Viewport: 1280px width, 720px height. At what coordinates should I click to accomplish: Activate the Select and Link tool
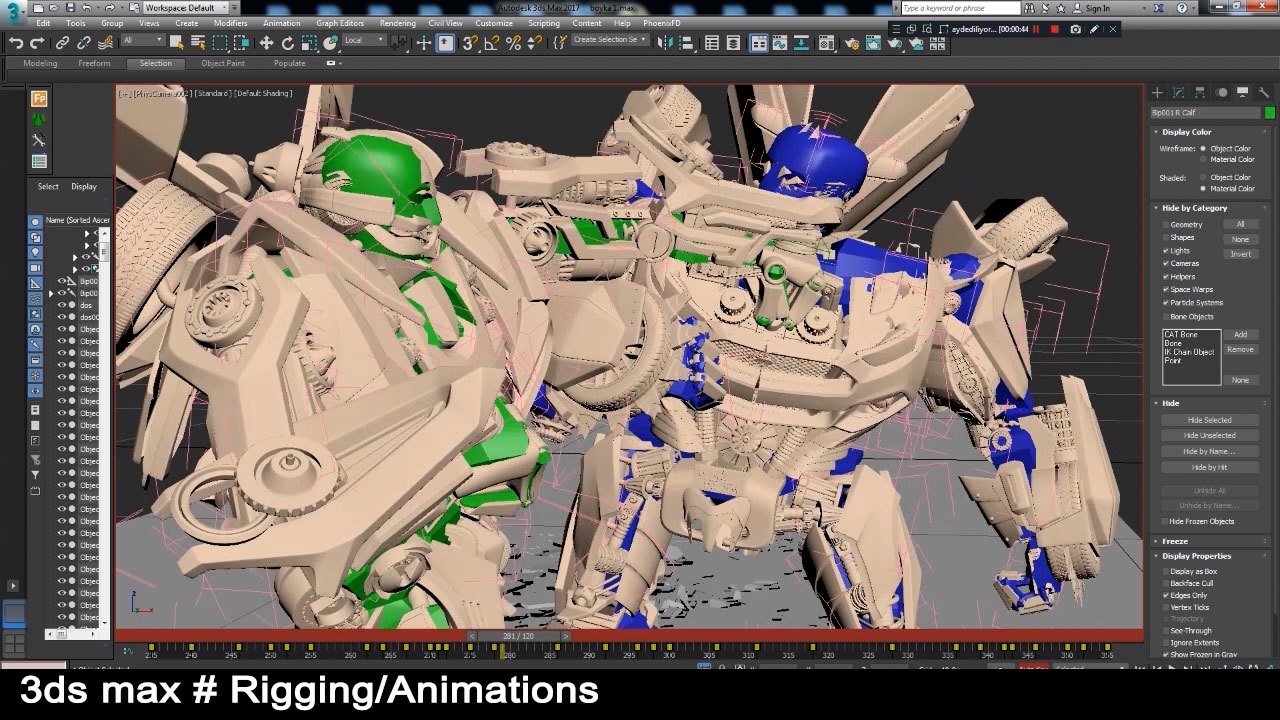click(x=62, y=43)
